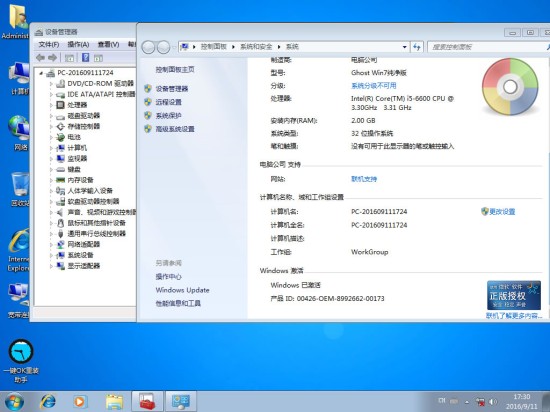This screenshot has height=412, width=550.
Task: Click the Back button in System window
Action: tap(148, 47)
